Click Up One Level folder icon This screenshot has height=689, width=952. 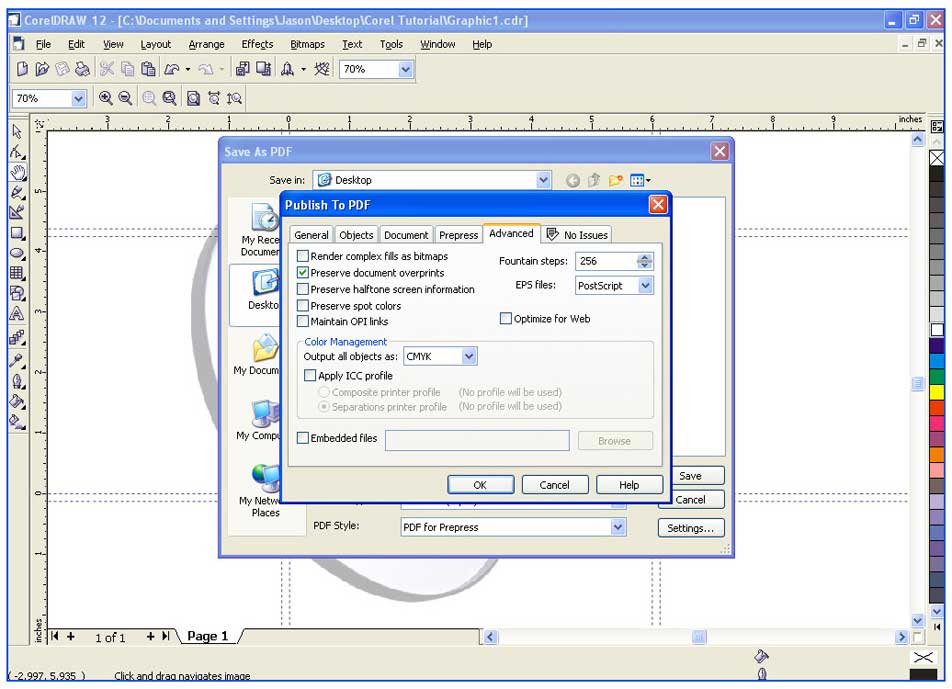coord(594,180)
